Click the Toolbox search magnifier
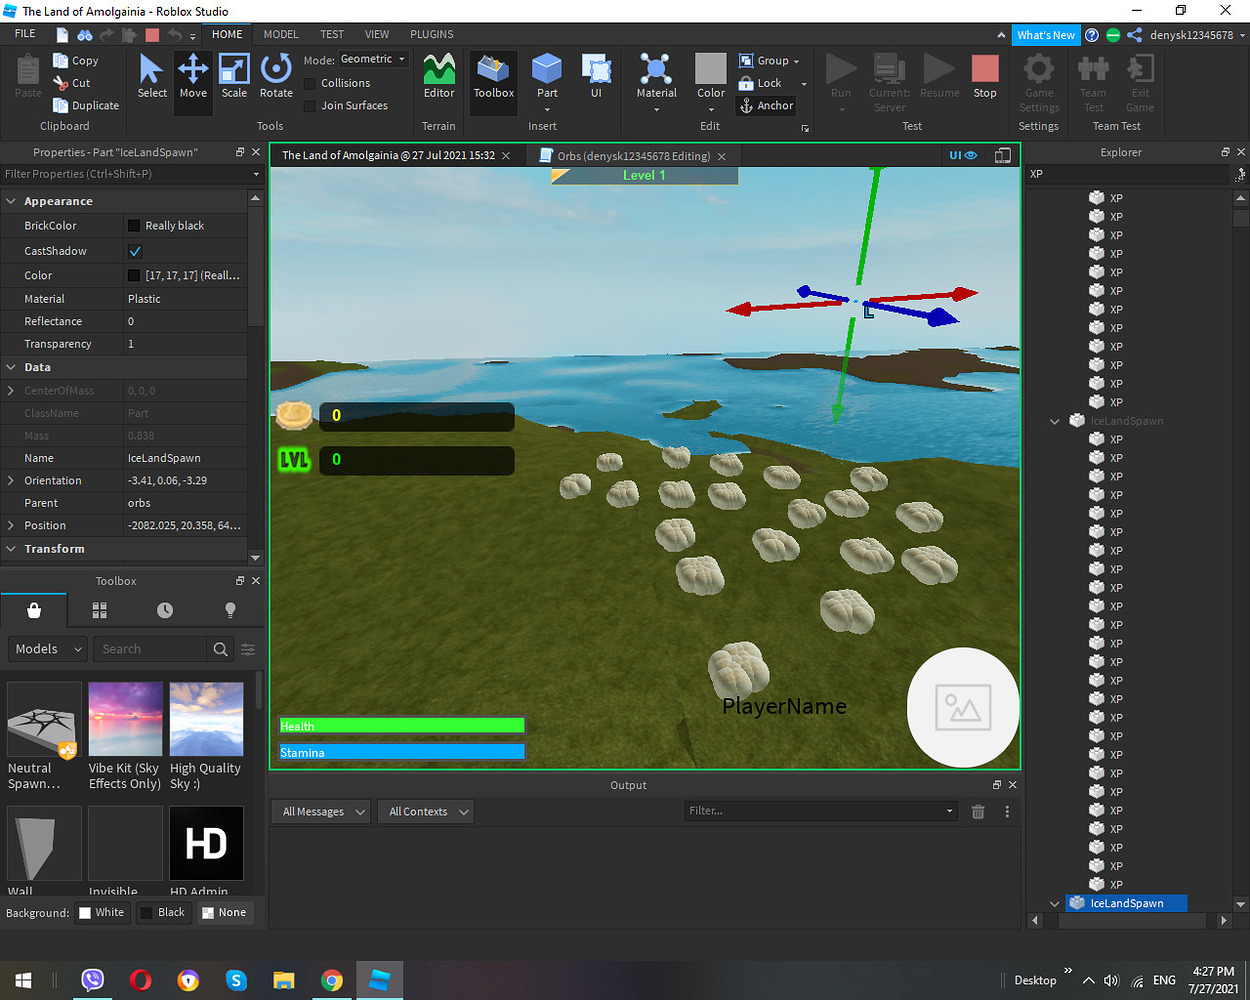1250x1000 pixels. [220, 649]
